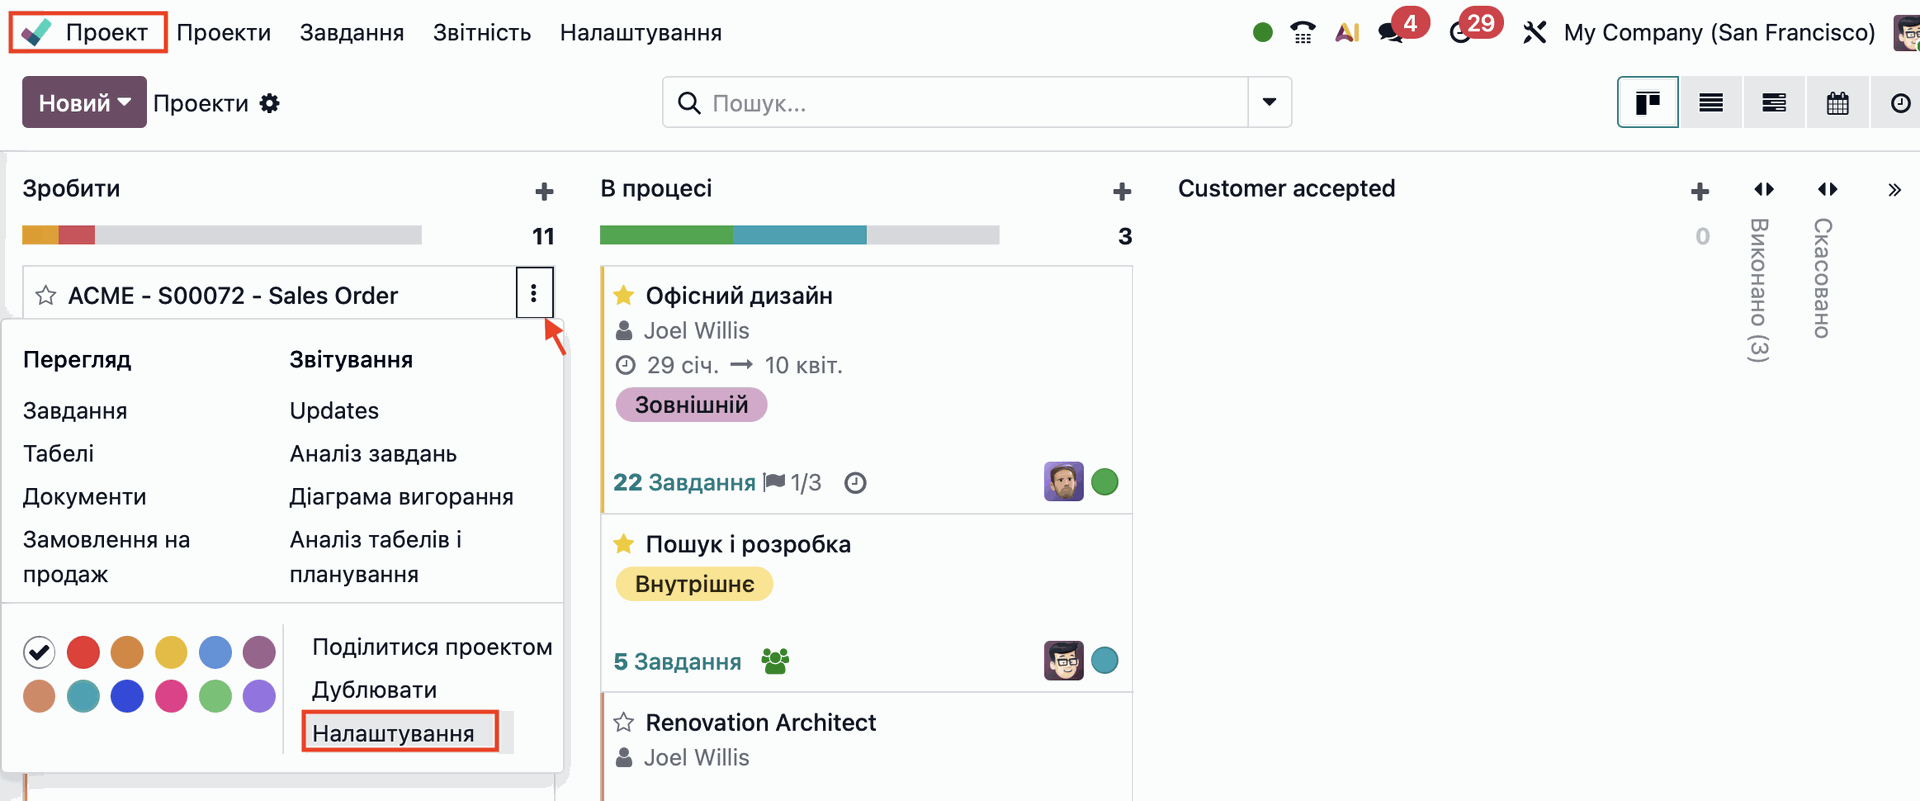The height and width of the screenshot is (801, 1920).
Task: Open the Звітність menu
Action: pos(481,33)
